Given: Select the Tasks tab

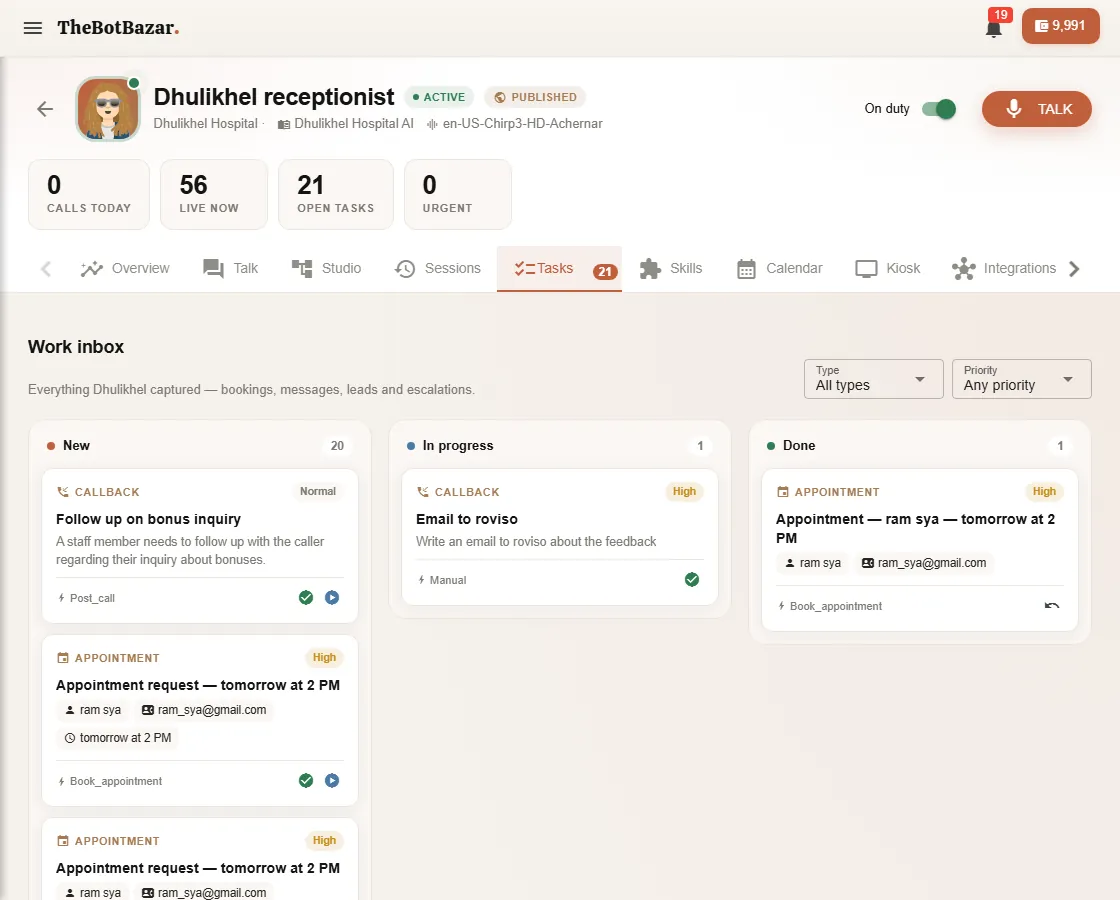Looking at the screenshot, I should coord(559,269).
